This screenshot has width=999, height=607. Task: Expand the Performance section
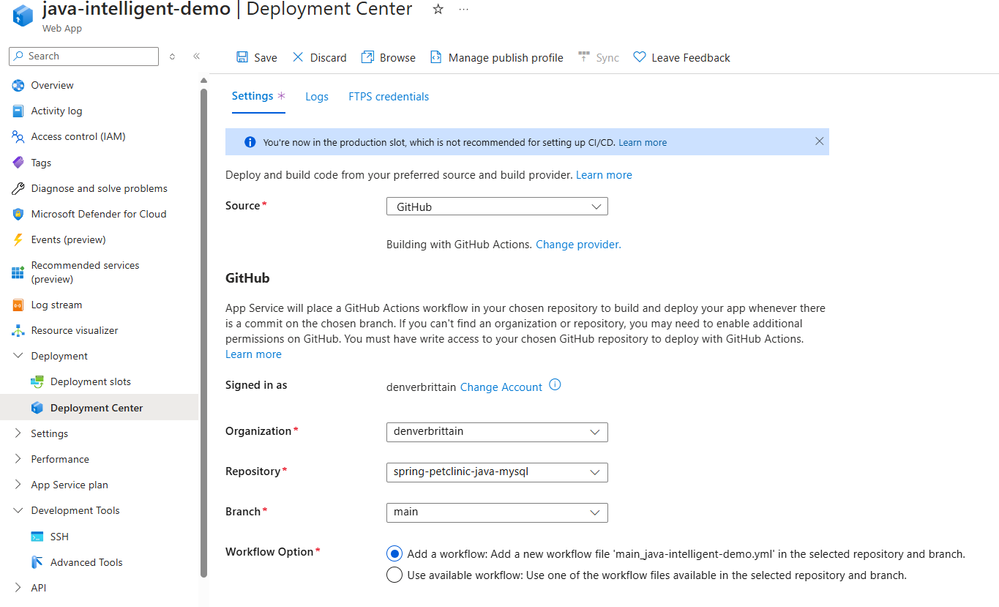18,459
